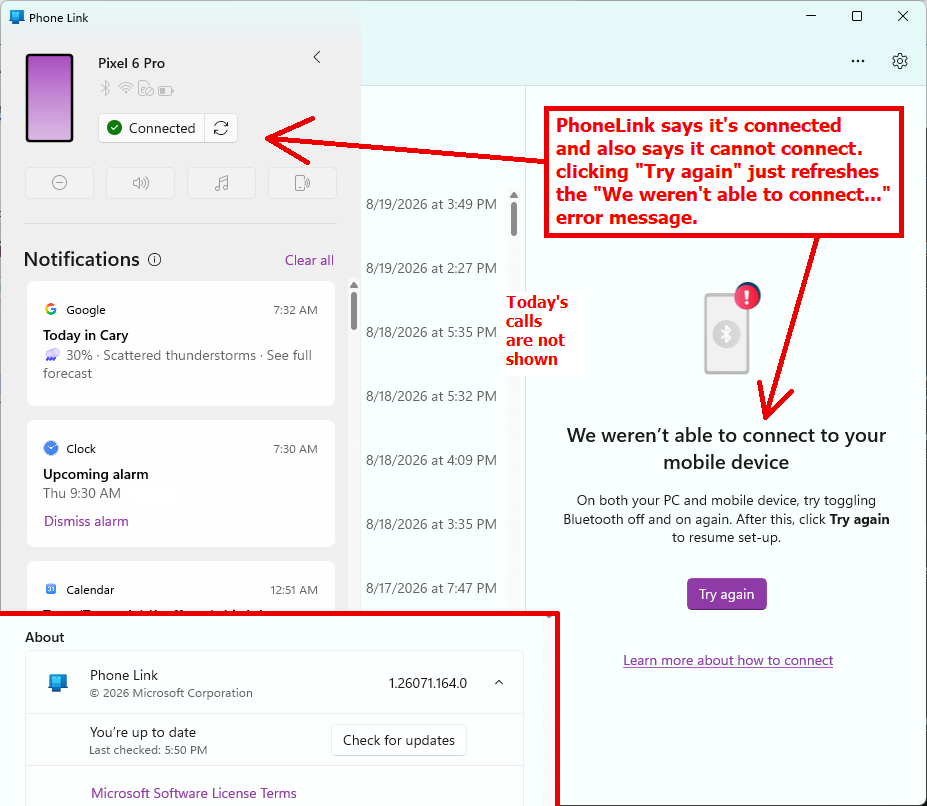Open the phone audio player music icon
This screenshot has height=806, width=927.
tap(221, 183)
